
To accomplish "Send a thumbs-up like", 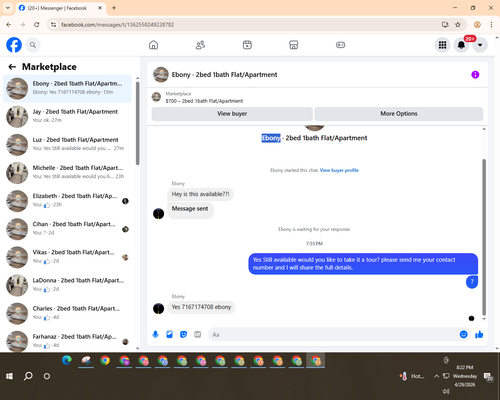I will tap(479, 334).
